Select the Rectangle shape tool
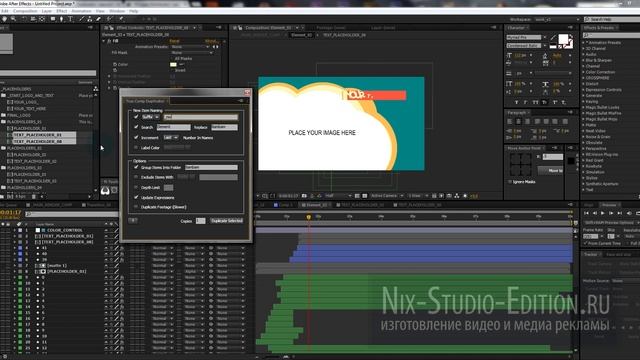The height and width of the screenshot is (360, 640). [x=53, y=19]
